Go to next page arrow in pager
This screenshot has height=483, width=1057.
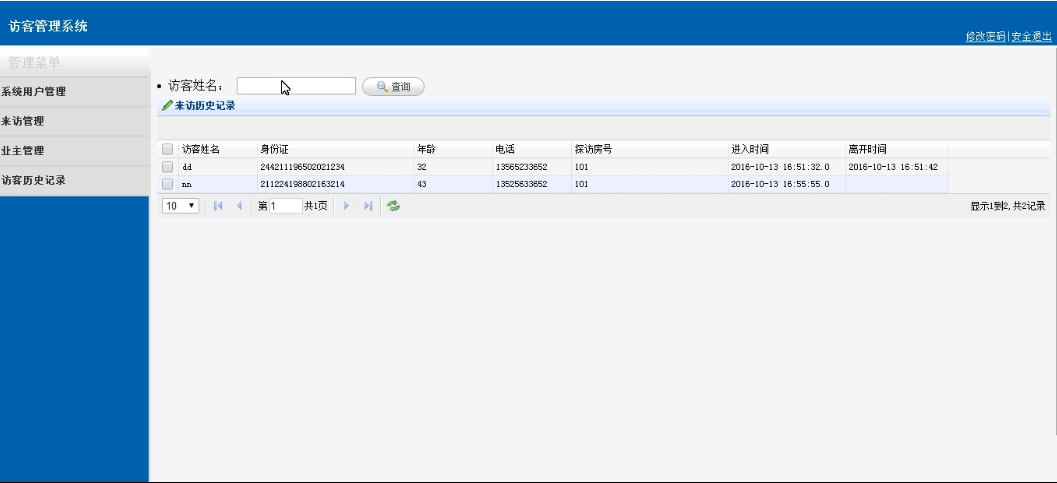point(346,206)
